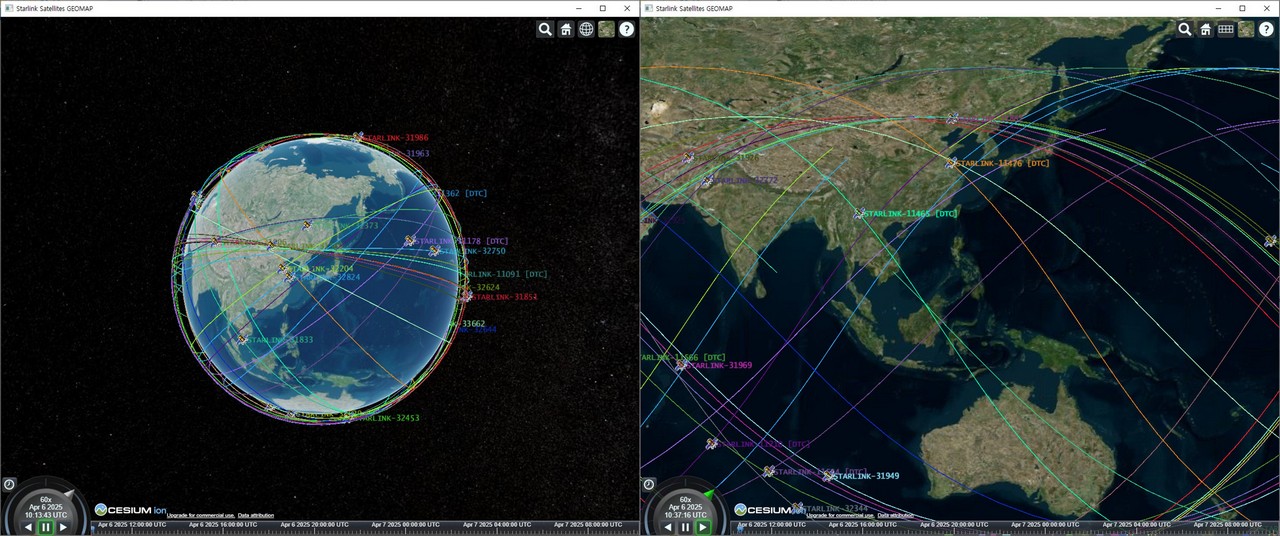Viewport: 1280px width, 536px height.
Task: Click the STARLINK-11091 [DTC] label on globe
Action: 507,274
